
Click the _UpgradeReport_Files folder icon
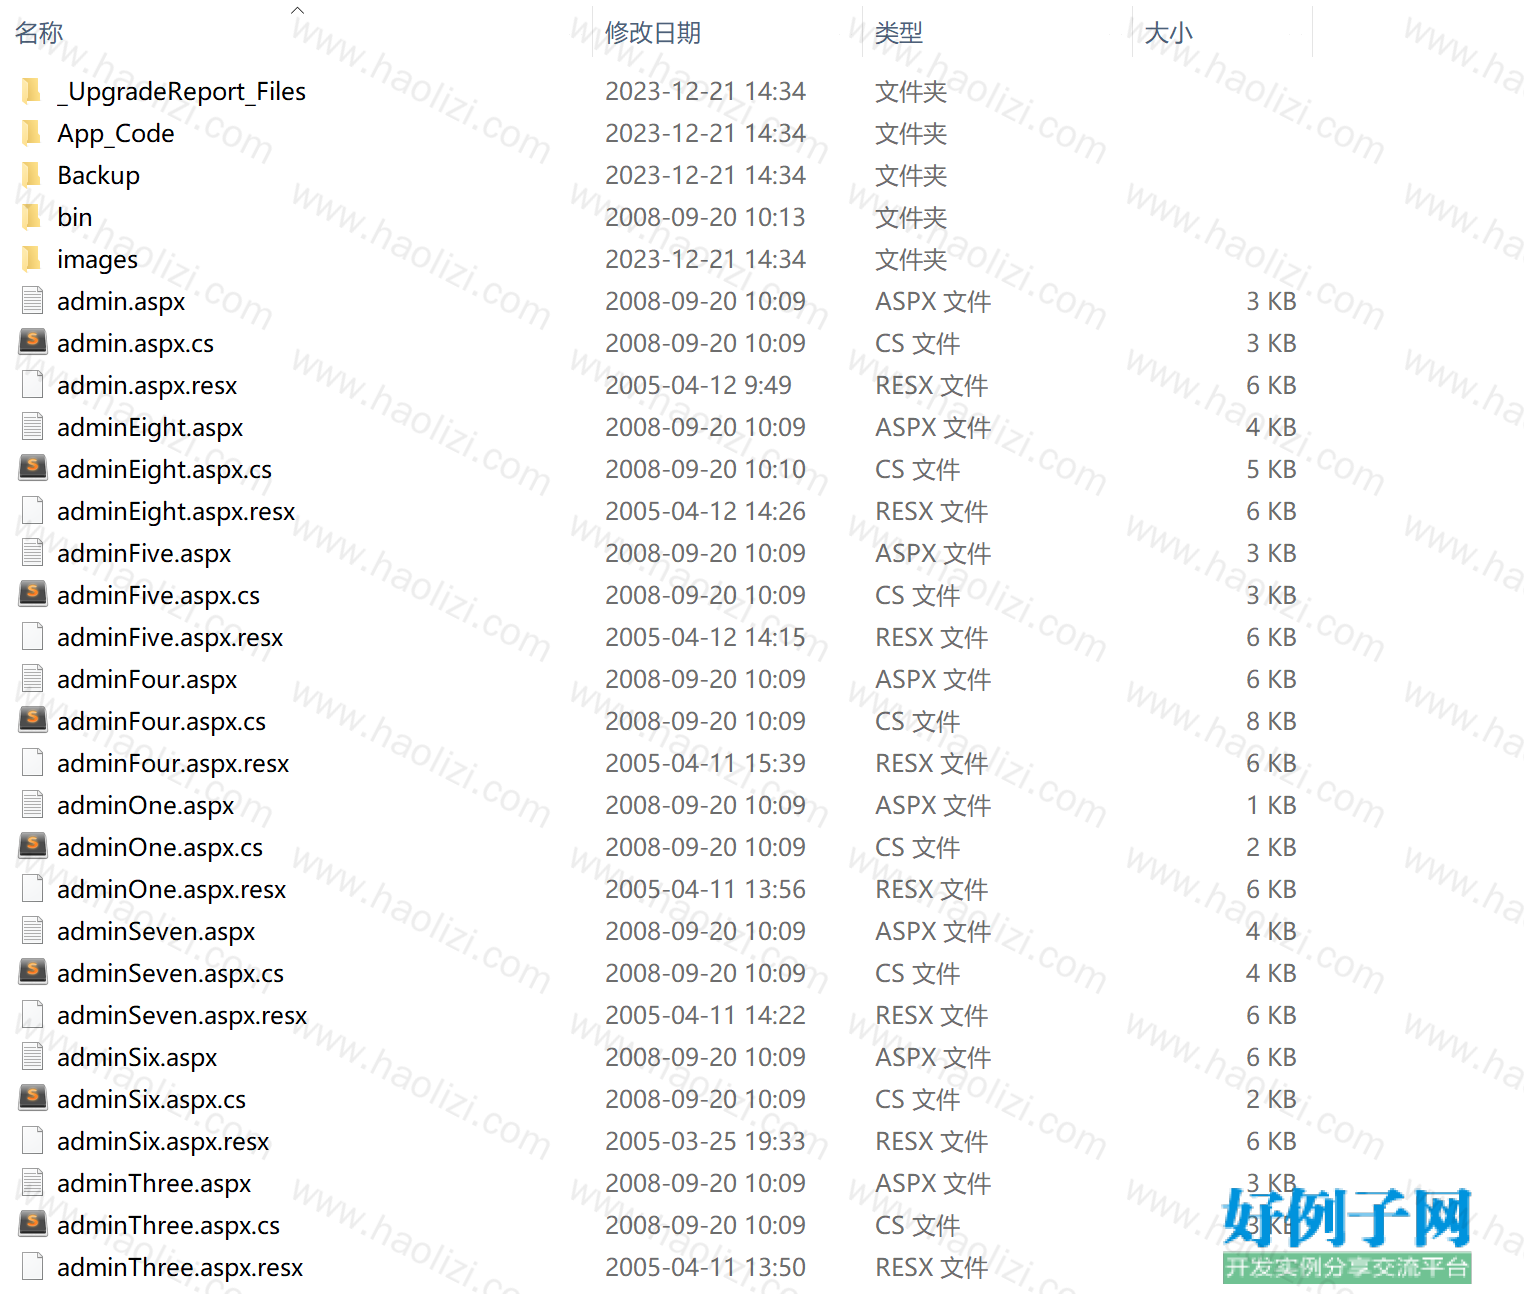[32, 91]
